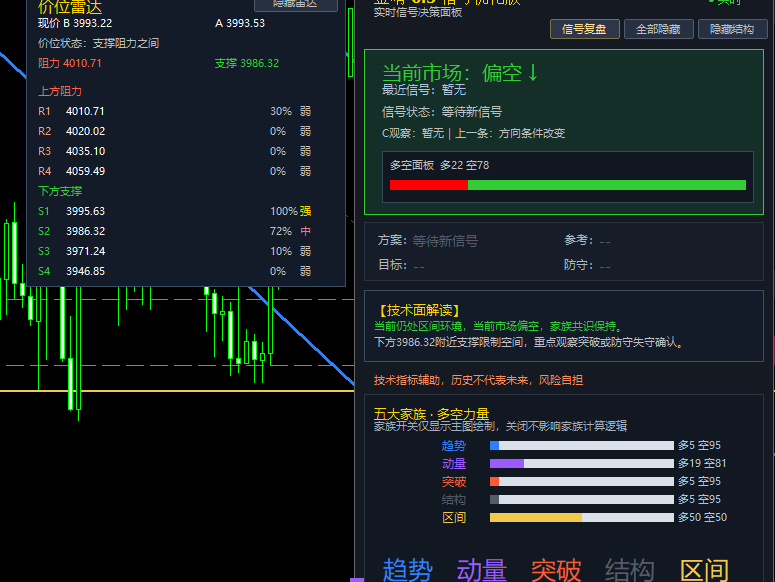Select resistance row R2 4020.02
The height and width of the screenshot is (582, 775).
175,131
